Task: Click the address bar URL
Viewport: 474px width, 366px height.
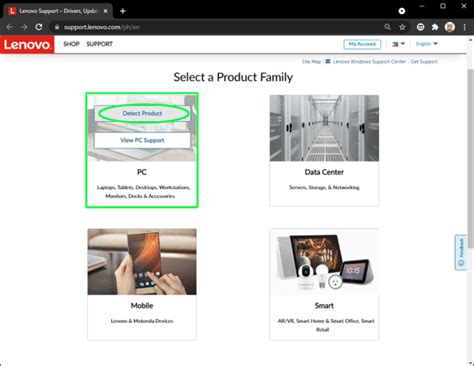Action: click(x=102, y=27)
